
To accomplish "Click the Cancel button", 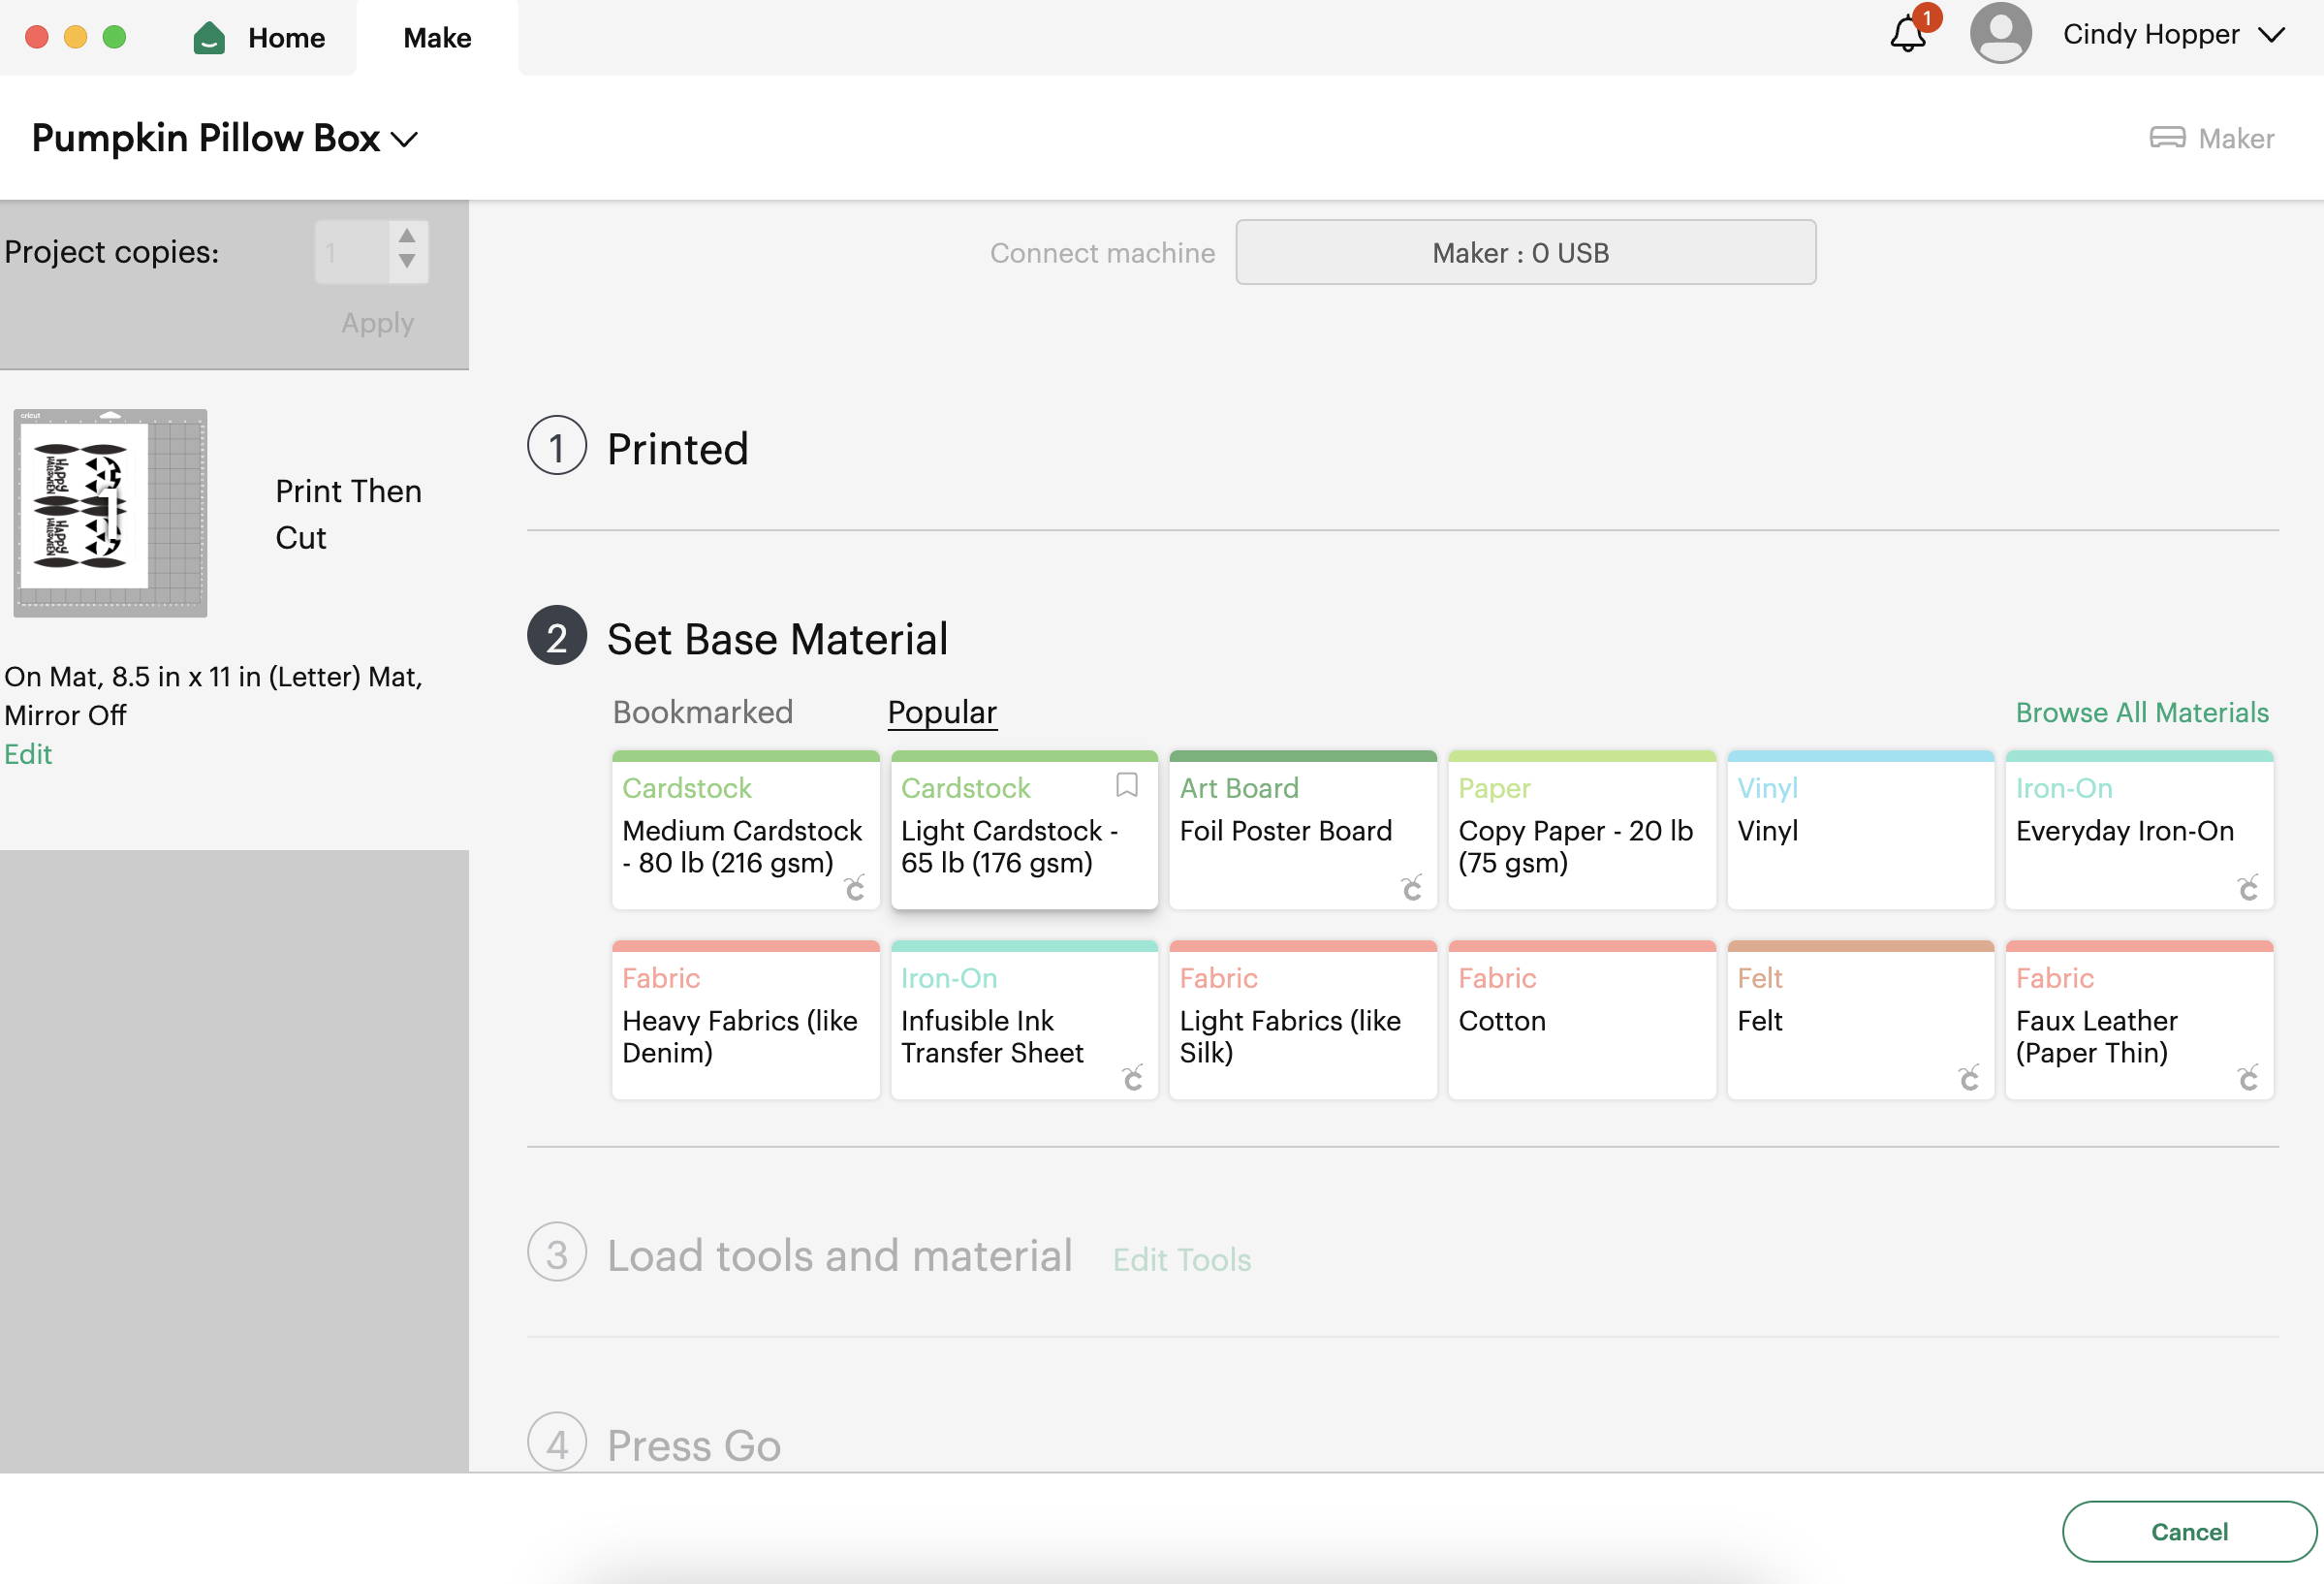I will coord(2189,1531).
